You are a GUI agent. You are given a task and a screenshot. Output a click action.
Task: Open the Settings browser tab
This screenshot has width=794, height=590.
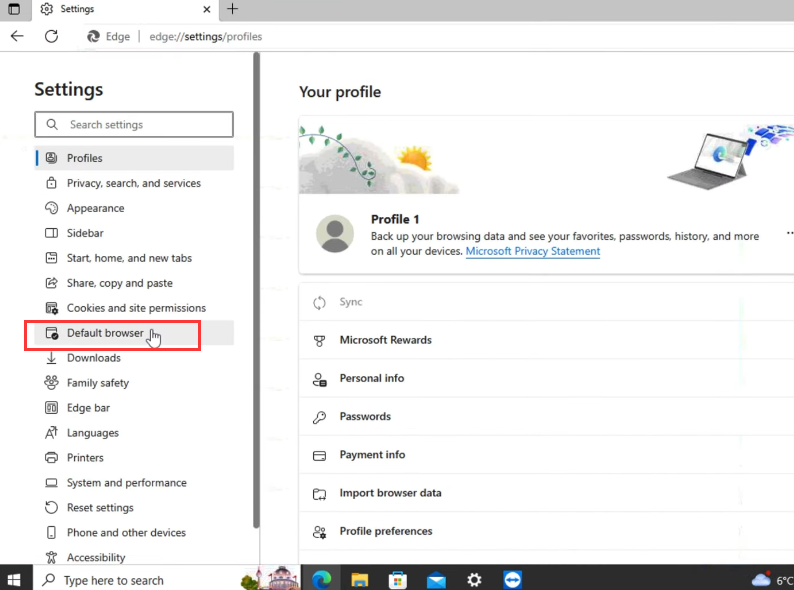click(125, 10)
